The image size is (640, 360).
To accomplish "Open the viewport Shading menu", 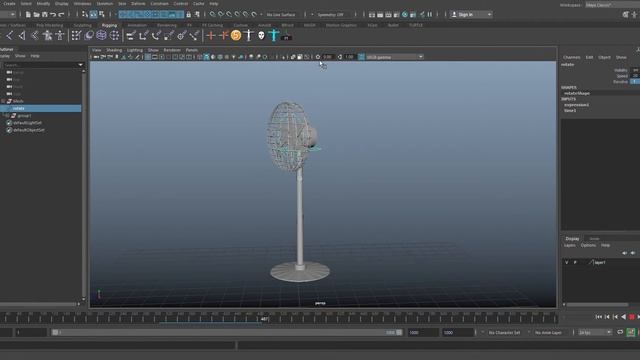I will tap(114, 50).
